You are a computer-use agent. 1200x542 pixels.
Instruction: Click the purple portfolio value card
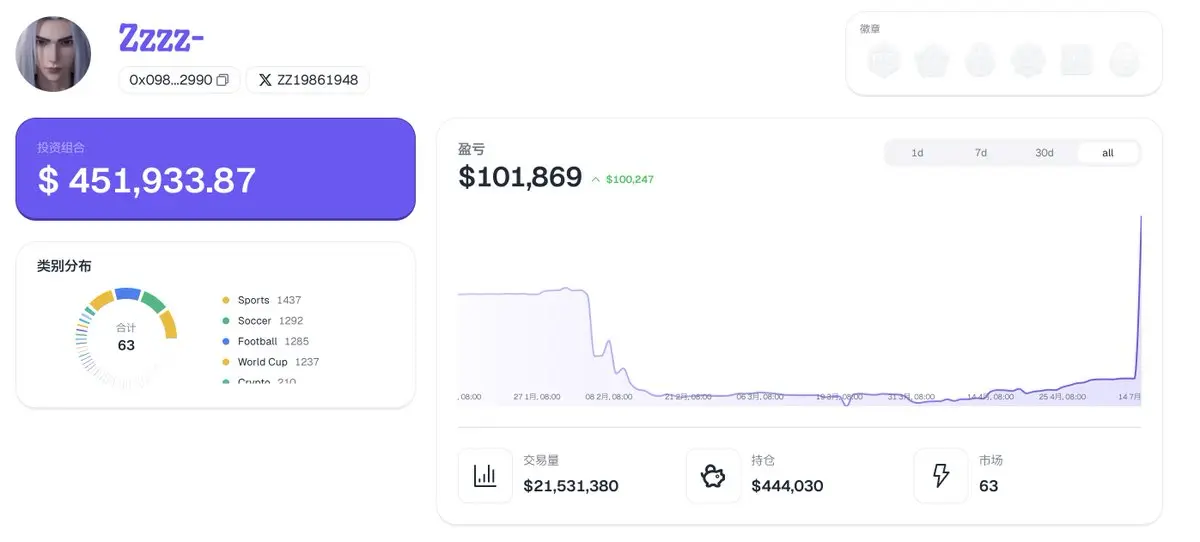215,169
